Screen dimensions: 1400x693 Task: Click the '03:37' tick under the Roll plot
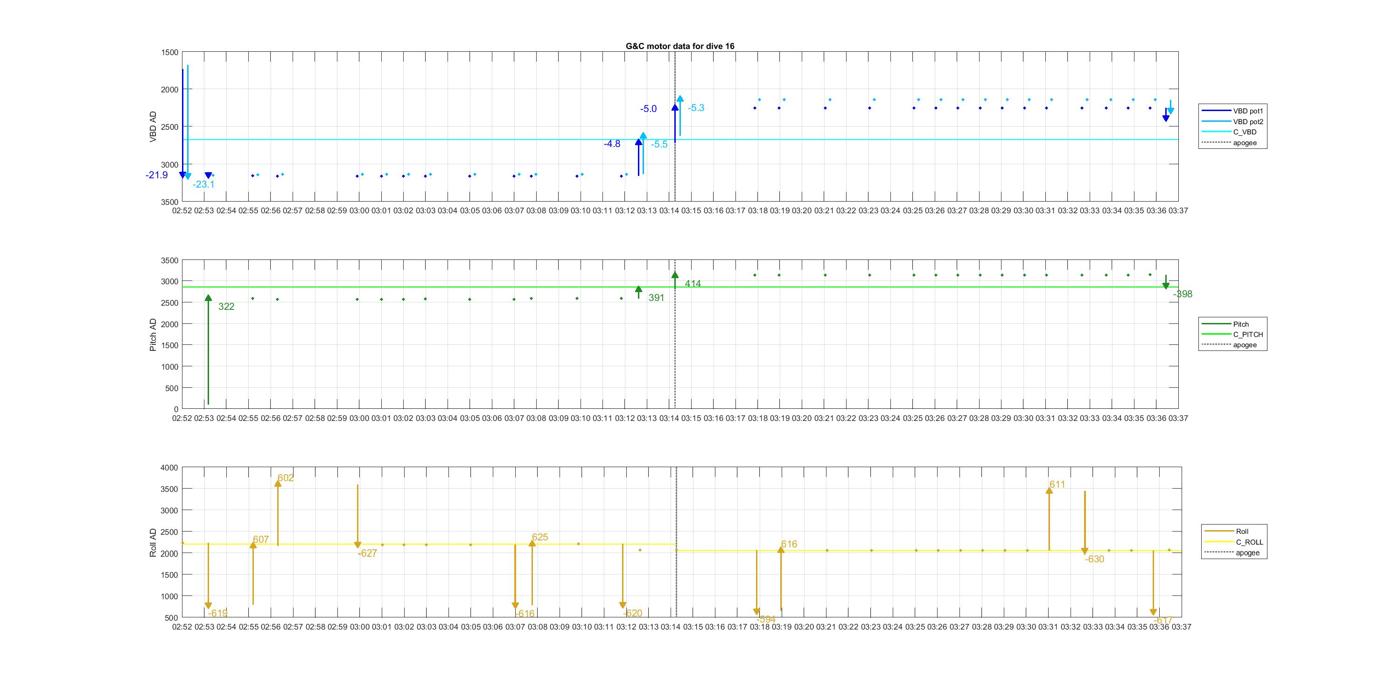coord(1179,627)
